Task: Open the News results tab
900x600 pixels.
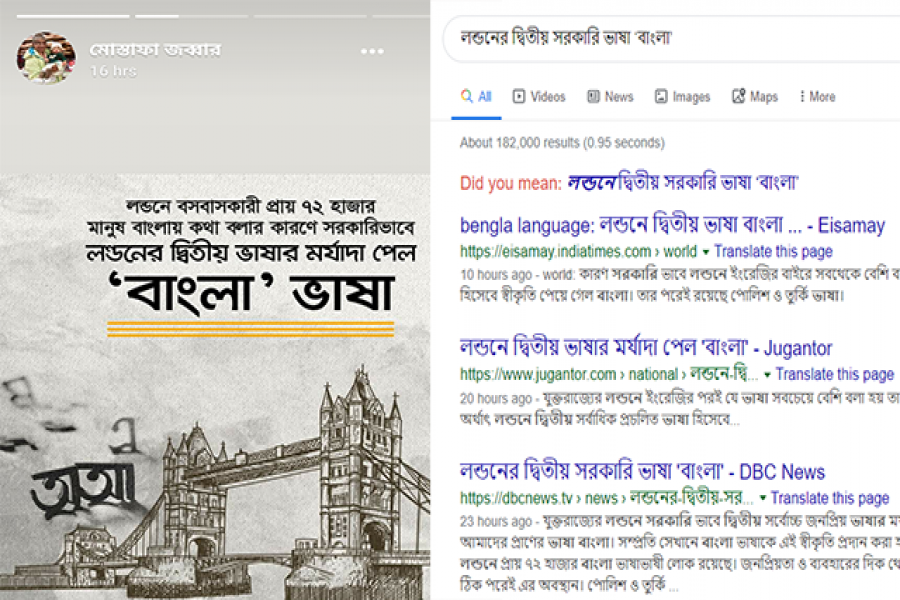Action: coord(610,97)
